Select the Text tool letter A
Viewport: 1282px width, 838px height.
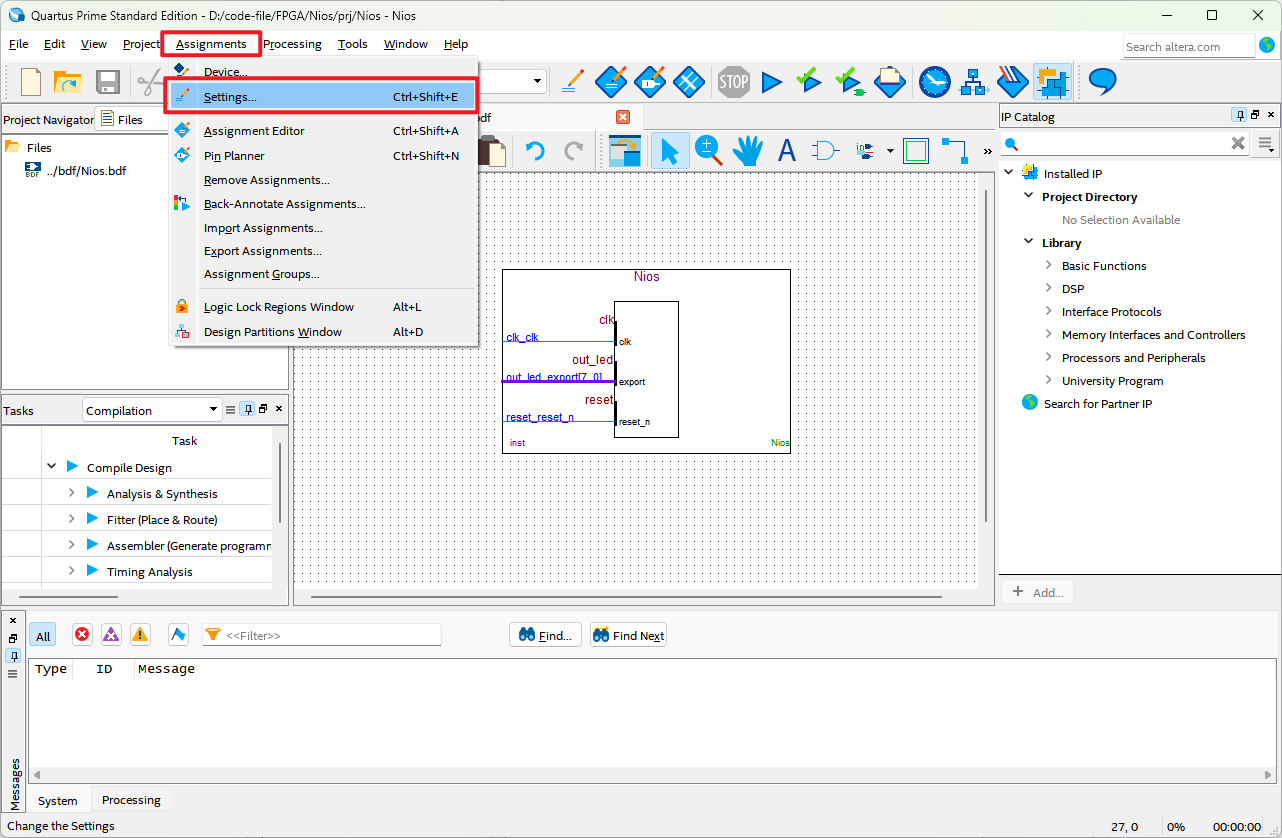click(x=787, y=151)
